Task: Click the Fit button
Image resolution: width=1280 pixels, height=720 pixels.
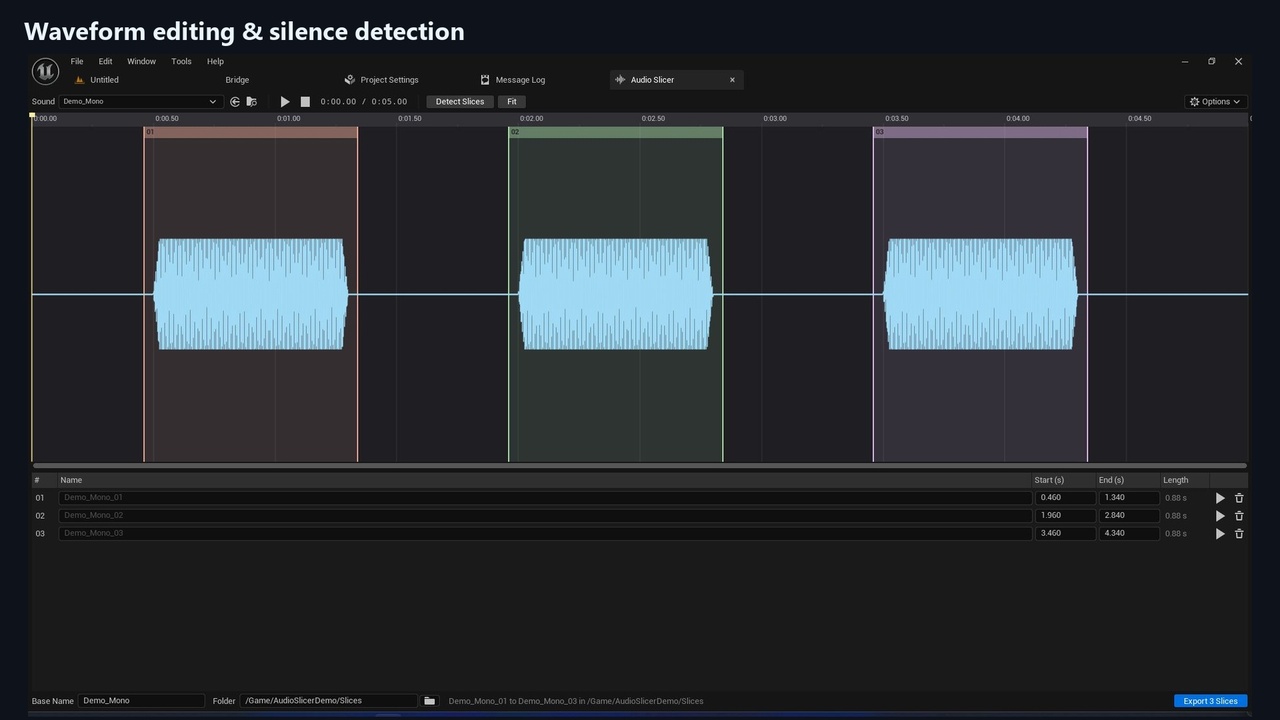Action: click(x=512, y=101)
